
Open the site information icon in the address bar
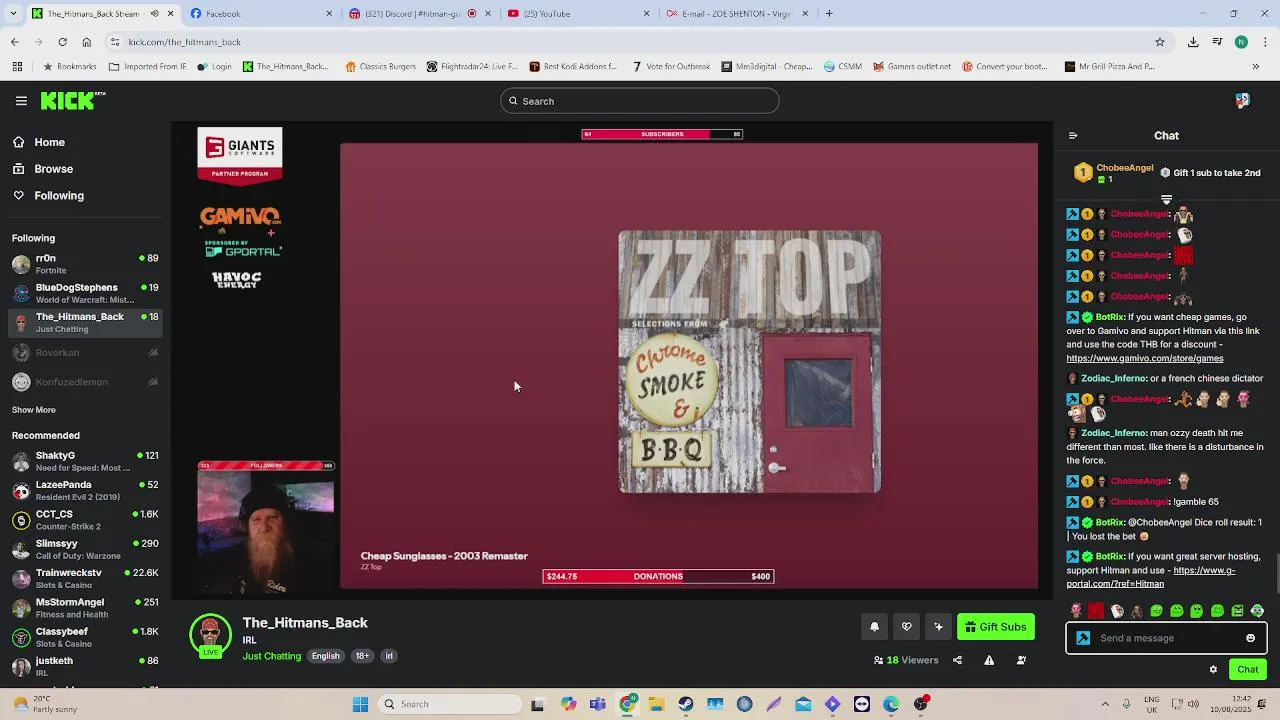pos(116,42)
